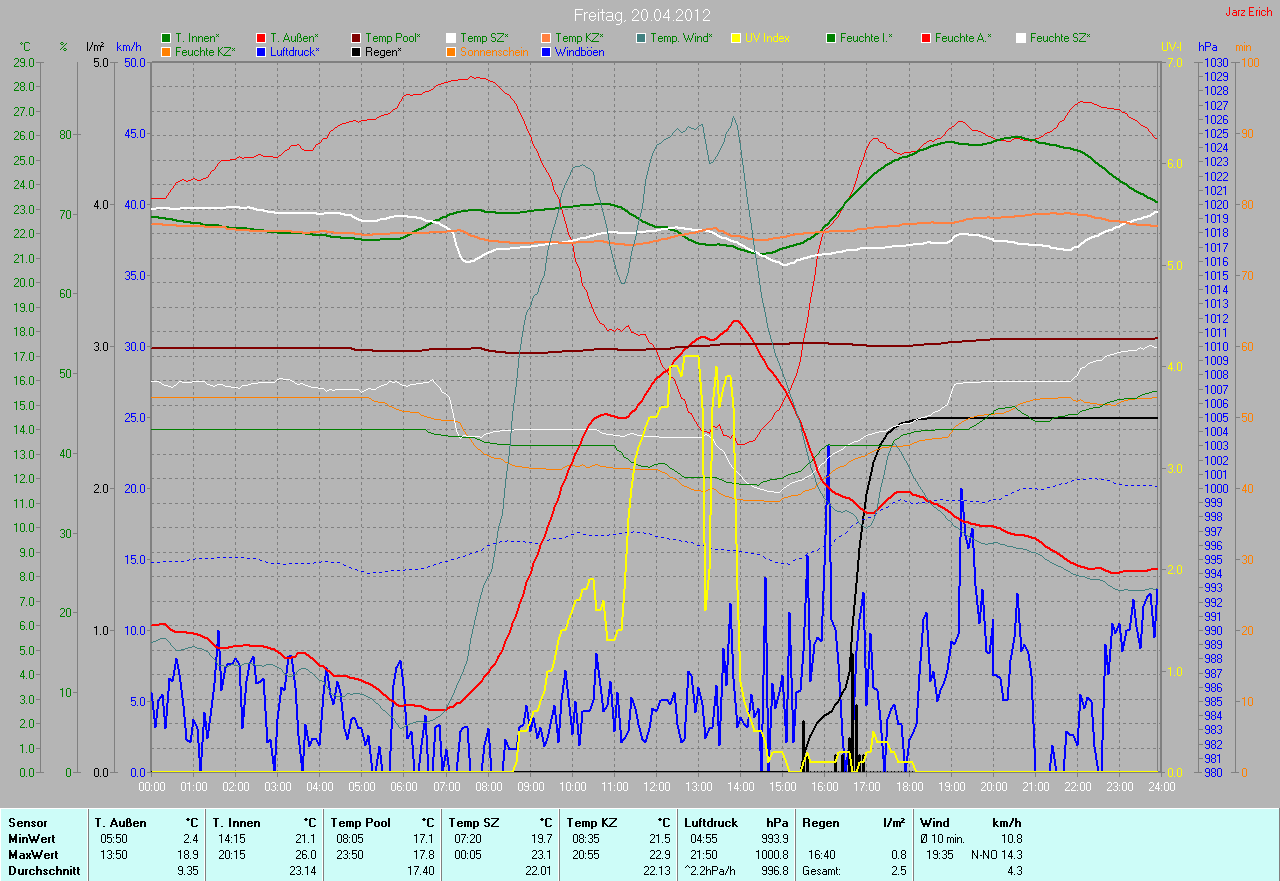Click the rain total value '2.5'
This screenshot has width=1280, height=881.
pos(898,871)
